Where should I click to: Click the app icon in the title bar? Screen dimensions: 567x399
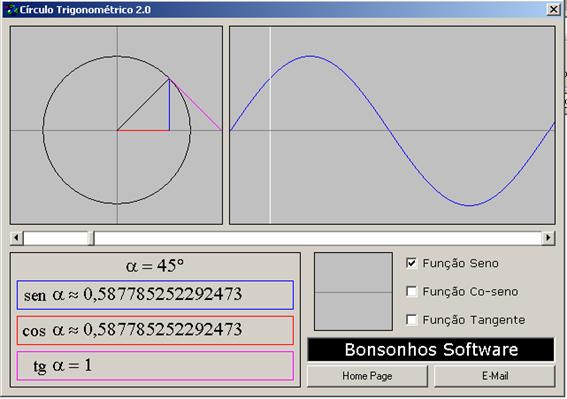pos(12,10)
